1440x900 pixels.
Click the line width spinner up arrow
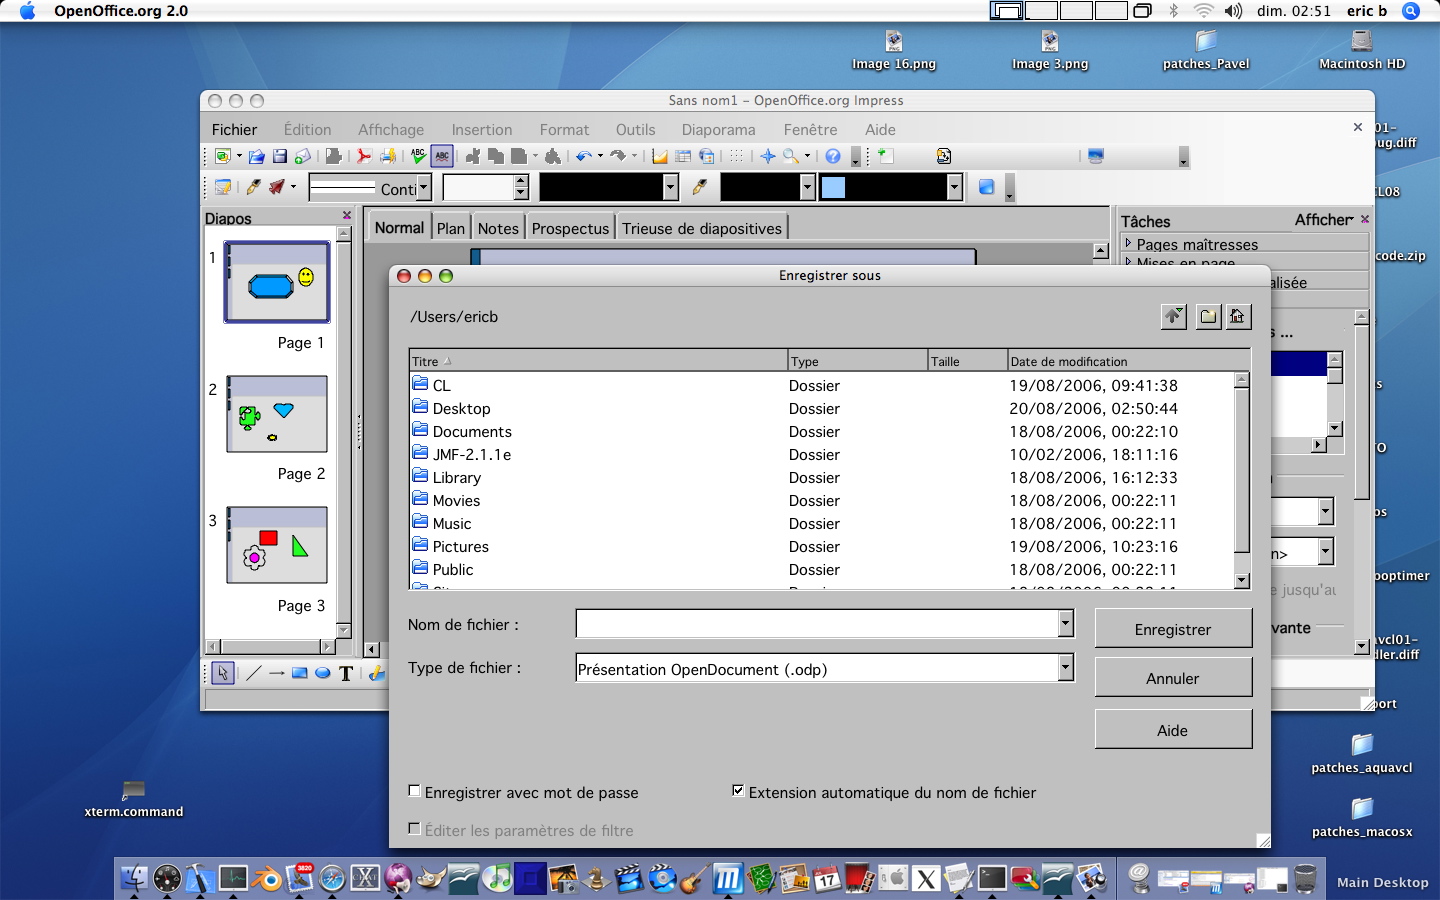click(x=521, y=181)
